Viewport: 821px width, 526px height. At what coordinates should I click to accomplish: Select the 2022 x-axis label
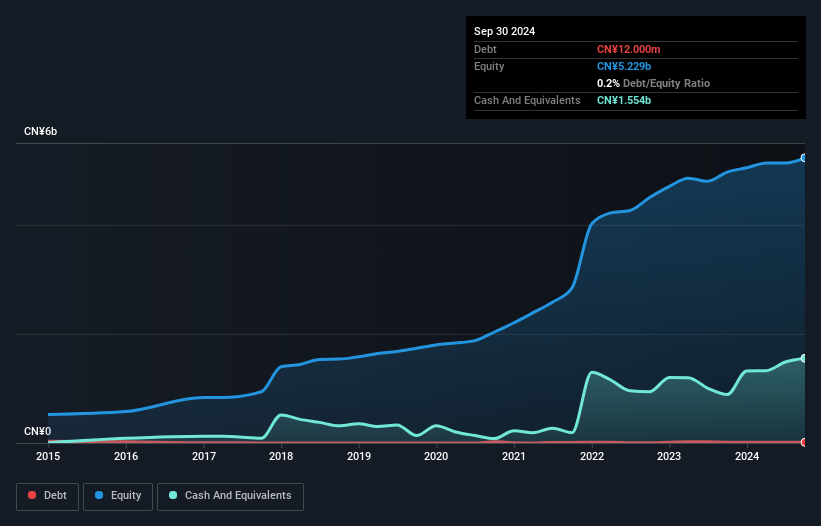coord(592,456)
